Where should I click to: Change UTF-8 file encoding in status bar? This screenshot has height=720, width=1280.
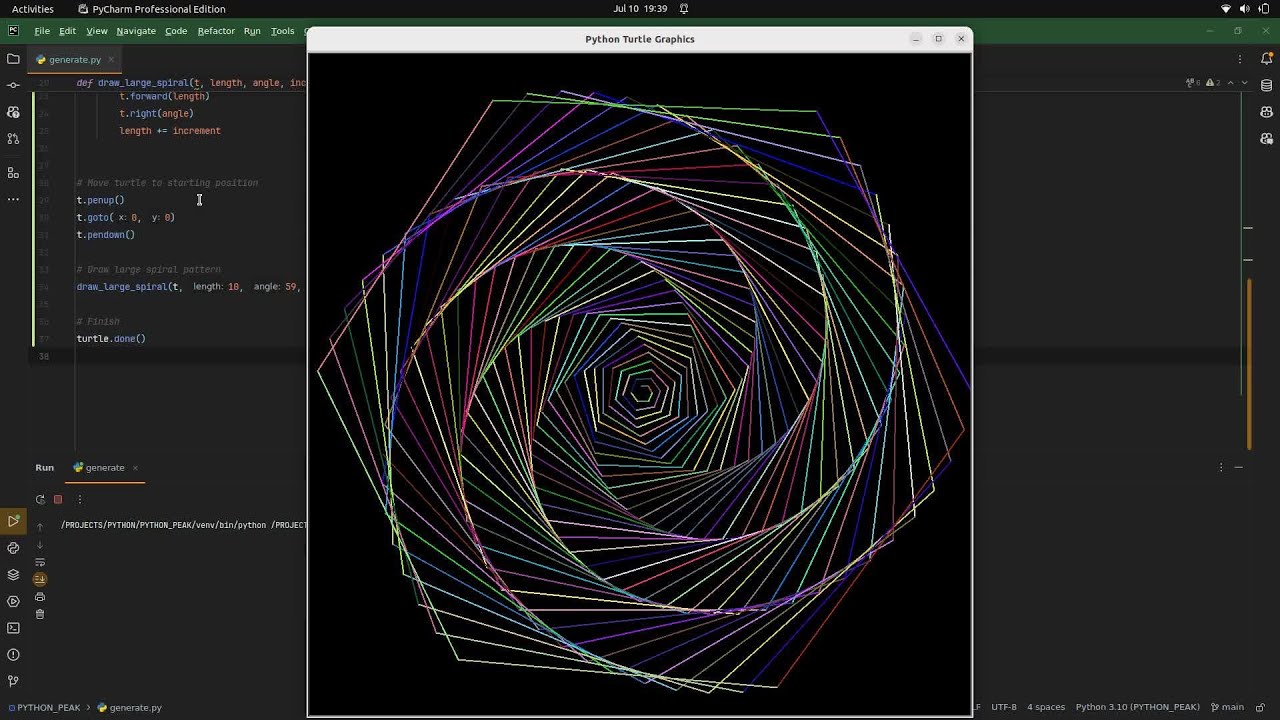point(1004,707)
